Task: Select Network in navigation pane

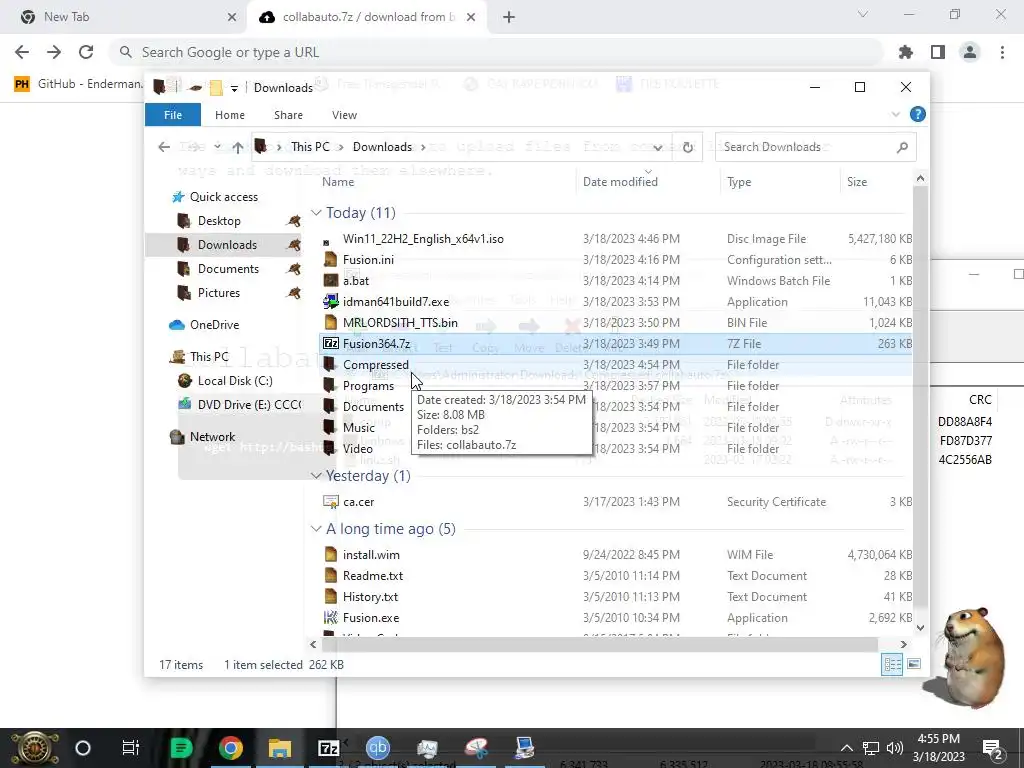Action: (x=212, y=437)
